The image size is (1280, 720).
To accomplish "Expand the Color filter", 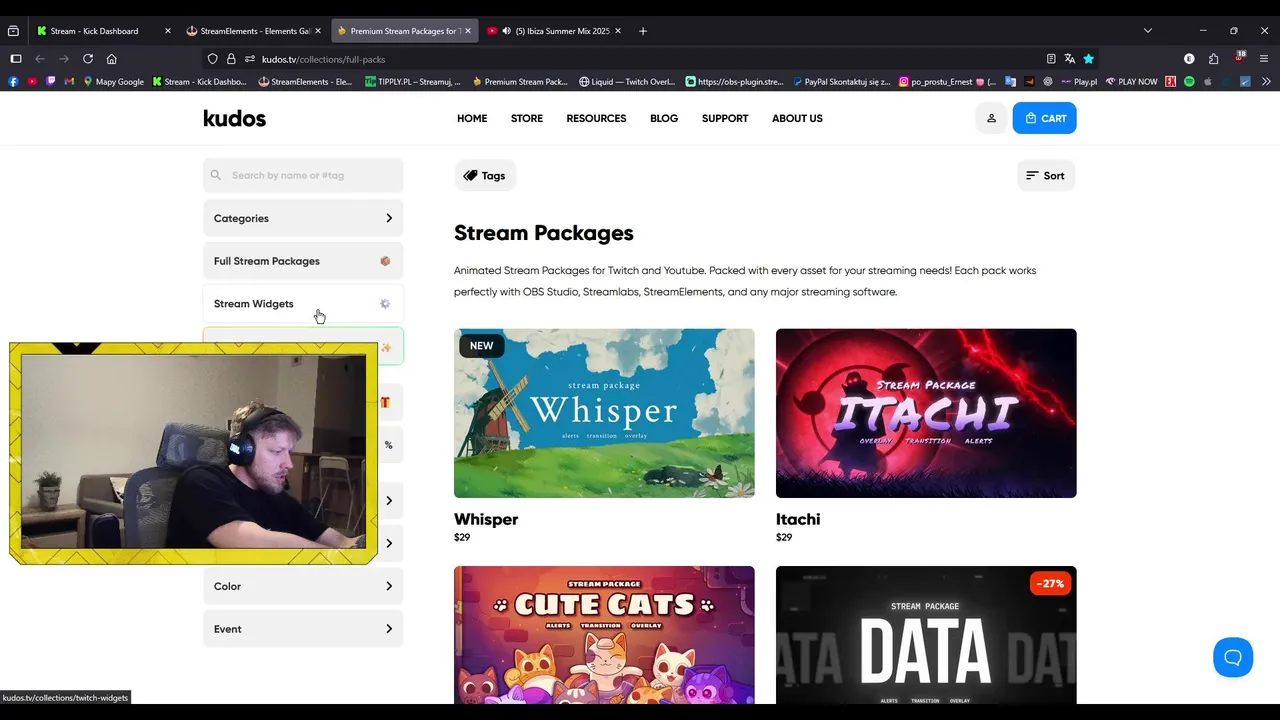I will tap(303, 586).
